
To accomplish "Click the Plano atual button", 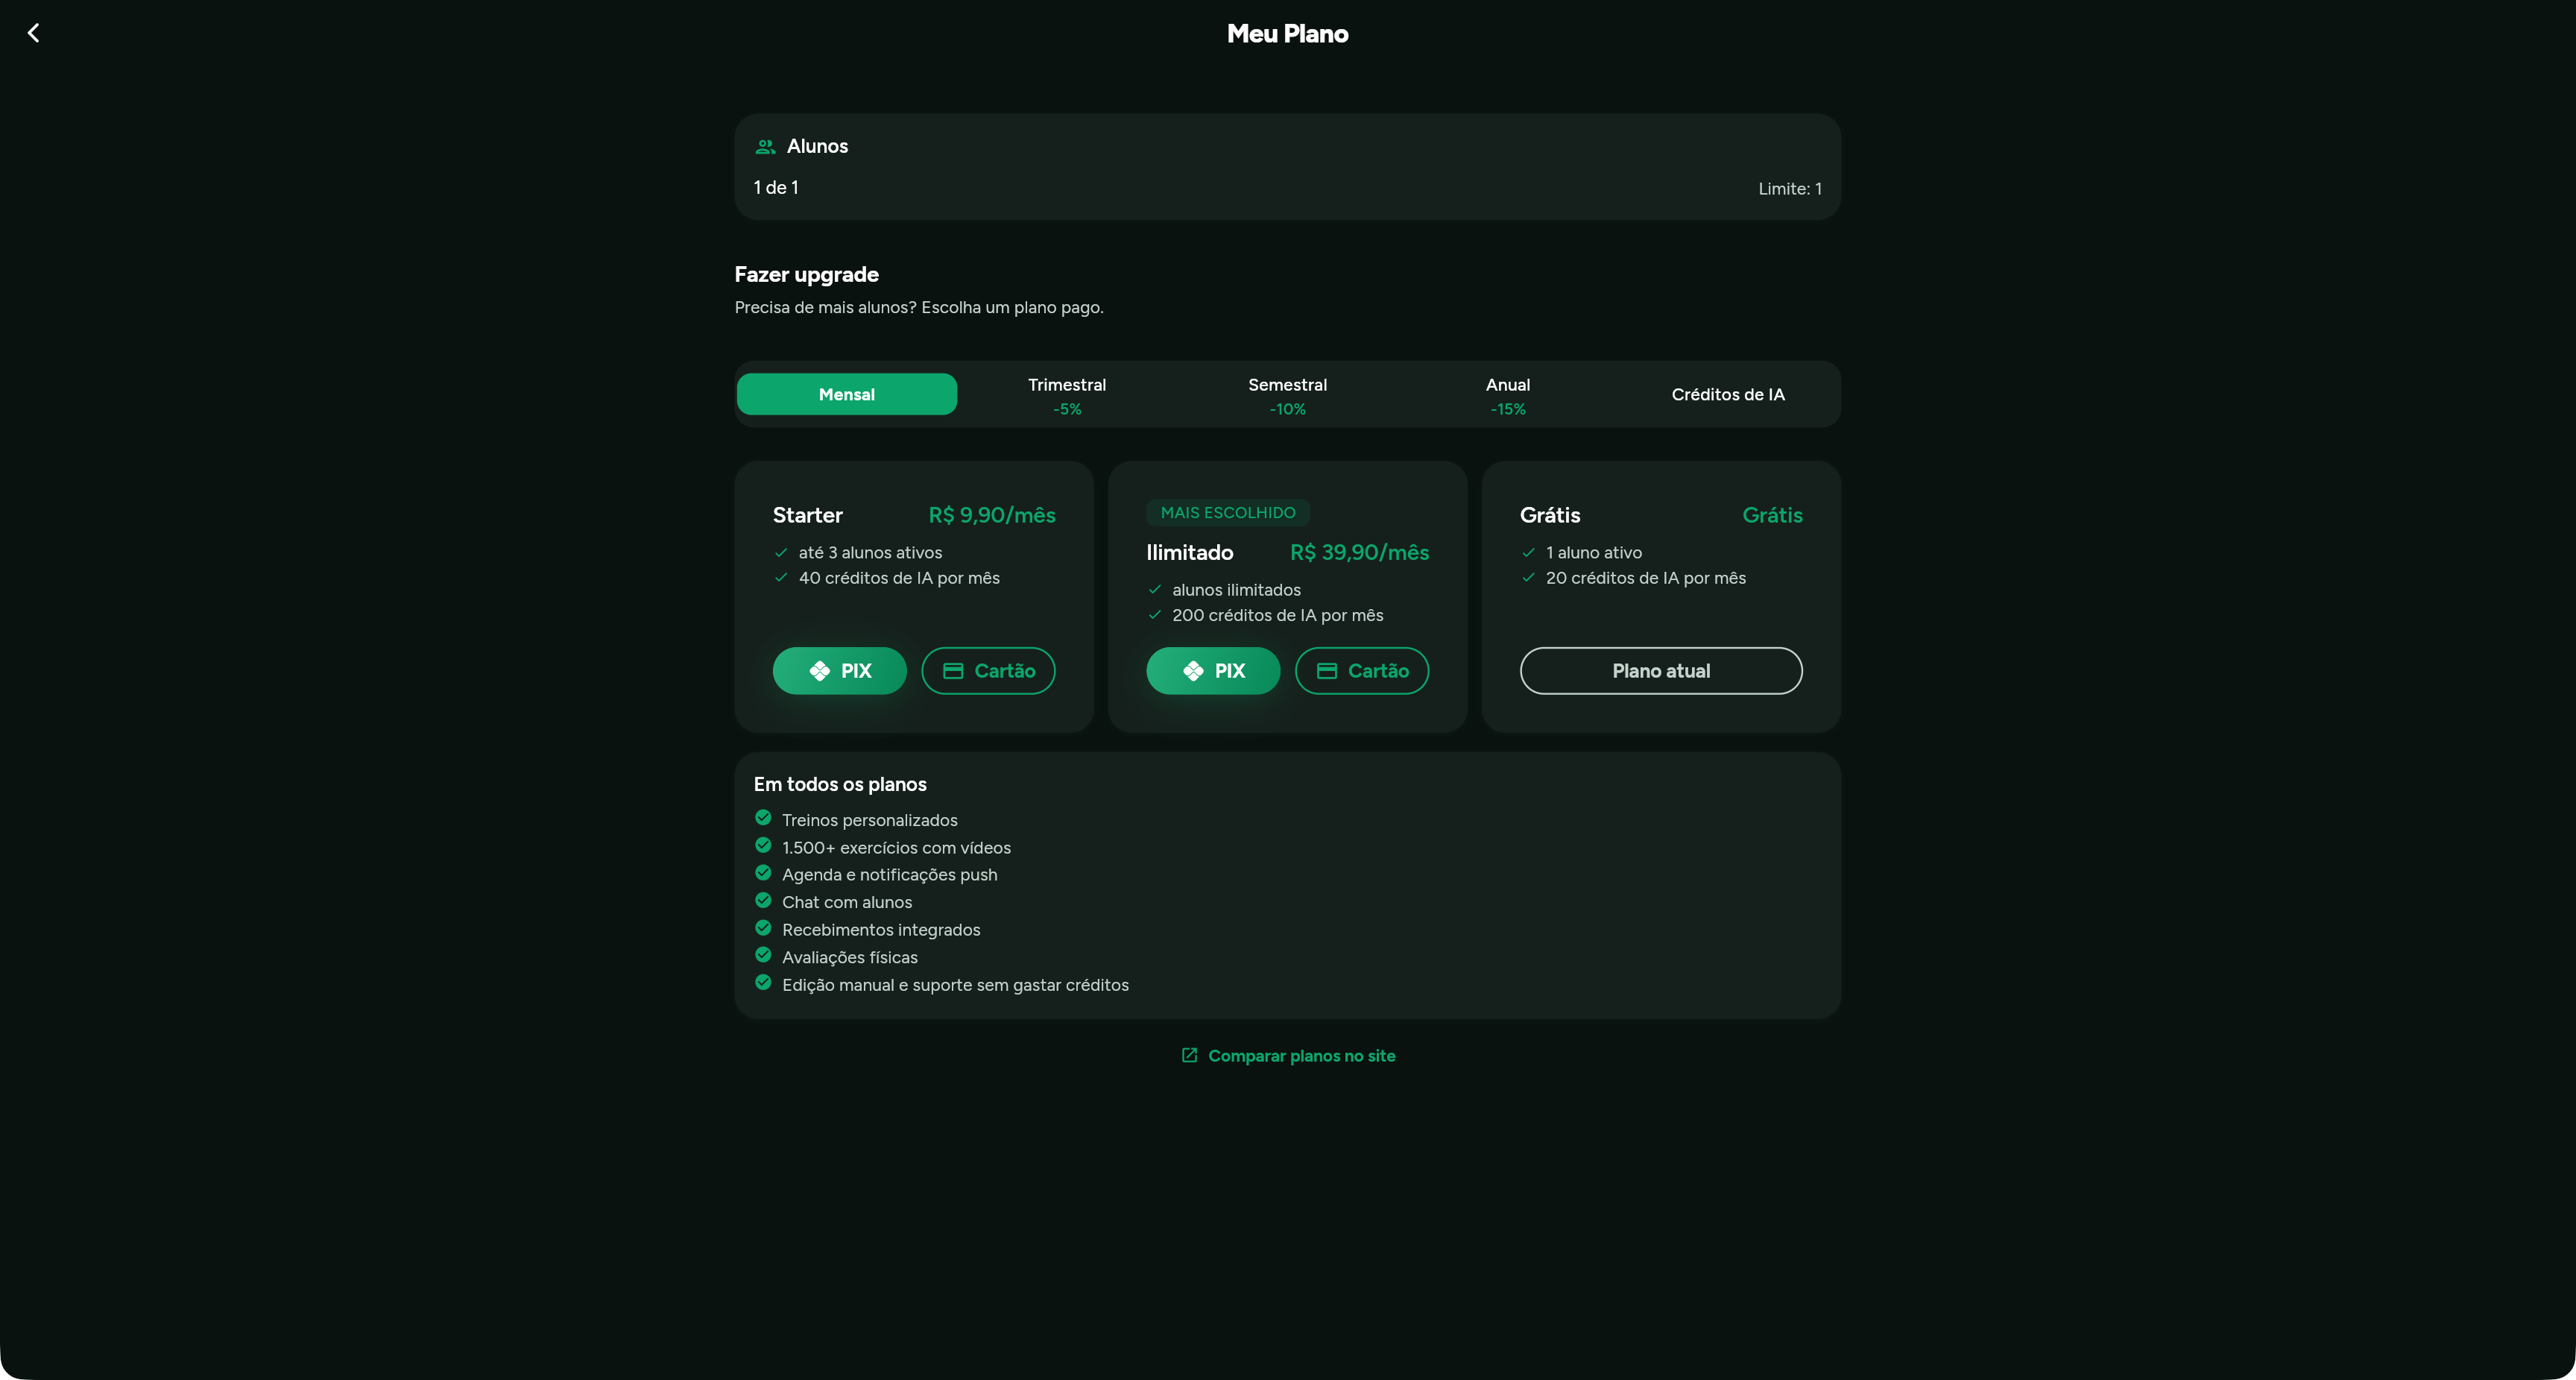I will pos(1661,670).
